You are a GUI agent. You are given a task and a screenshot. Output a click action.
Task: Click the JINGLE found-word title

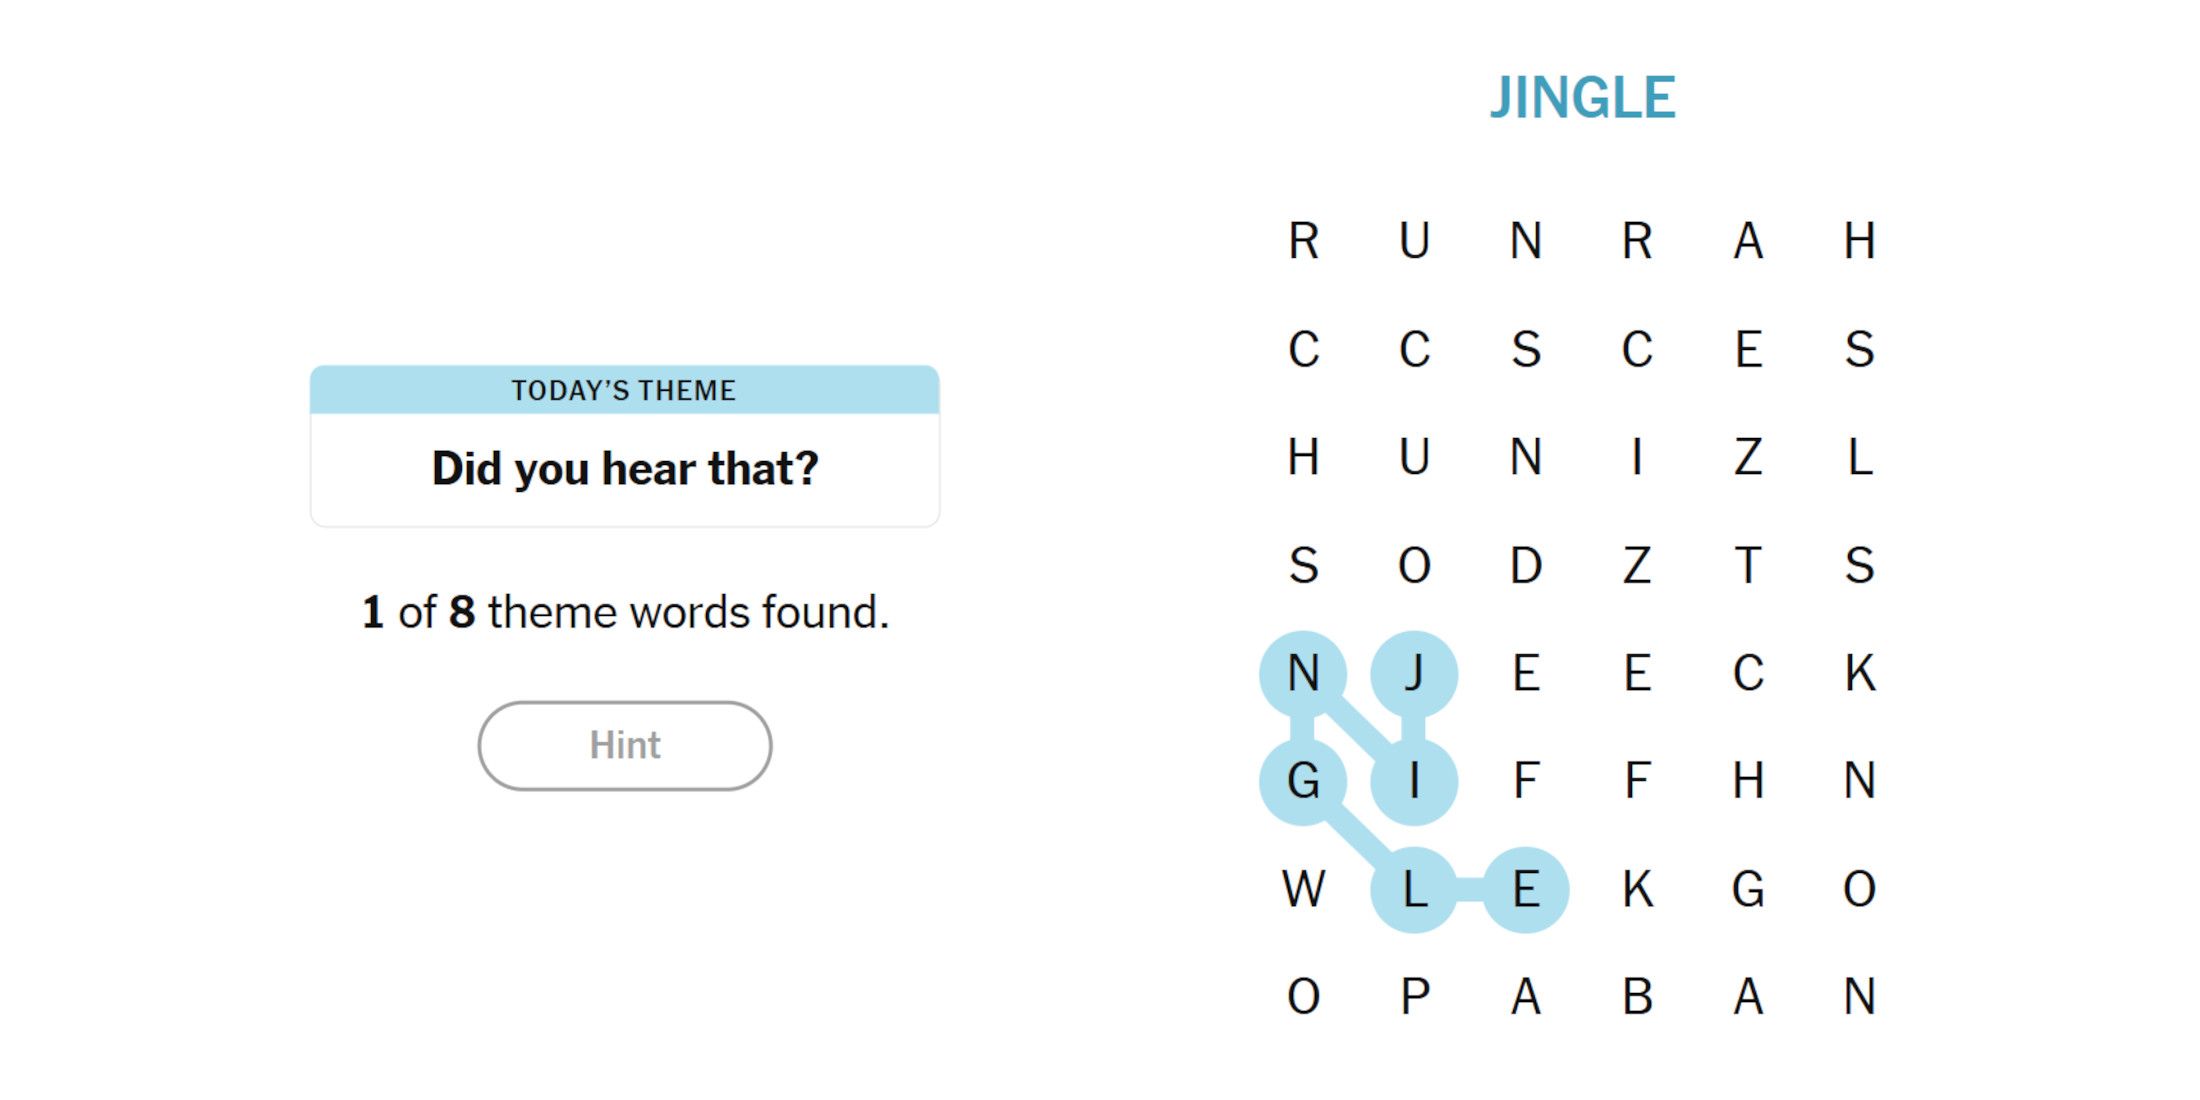pos(1582,98)
